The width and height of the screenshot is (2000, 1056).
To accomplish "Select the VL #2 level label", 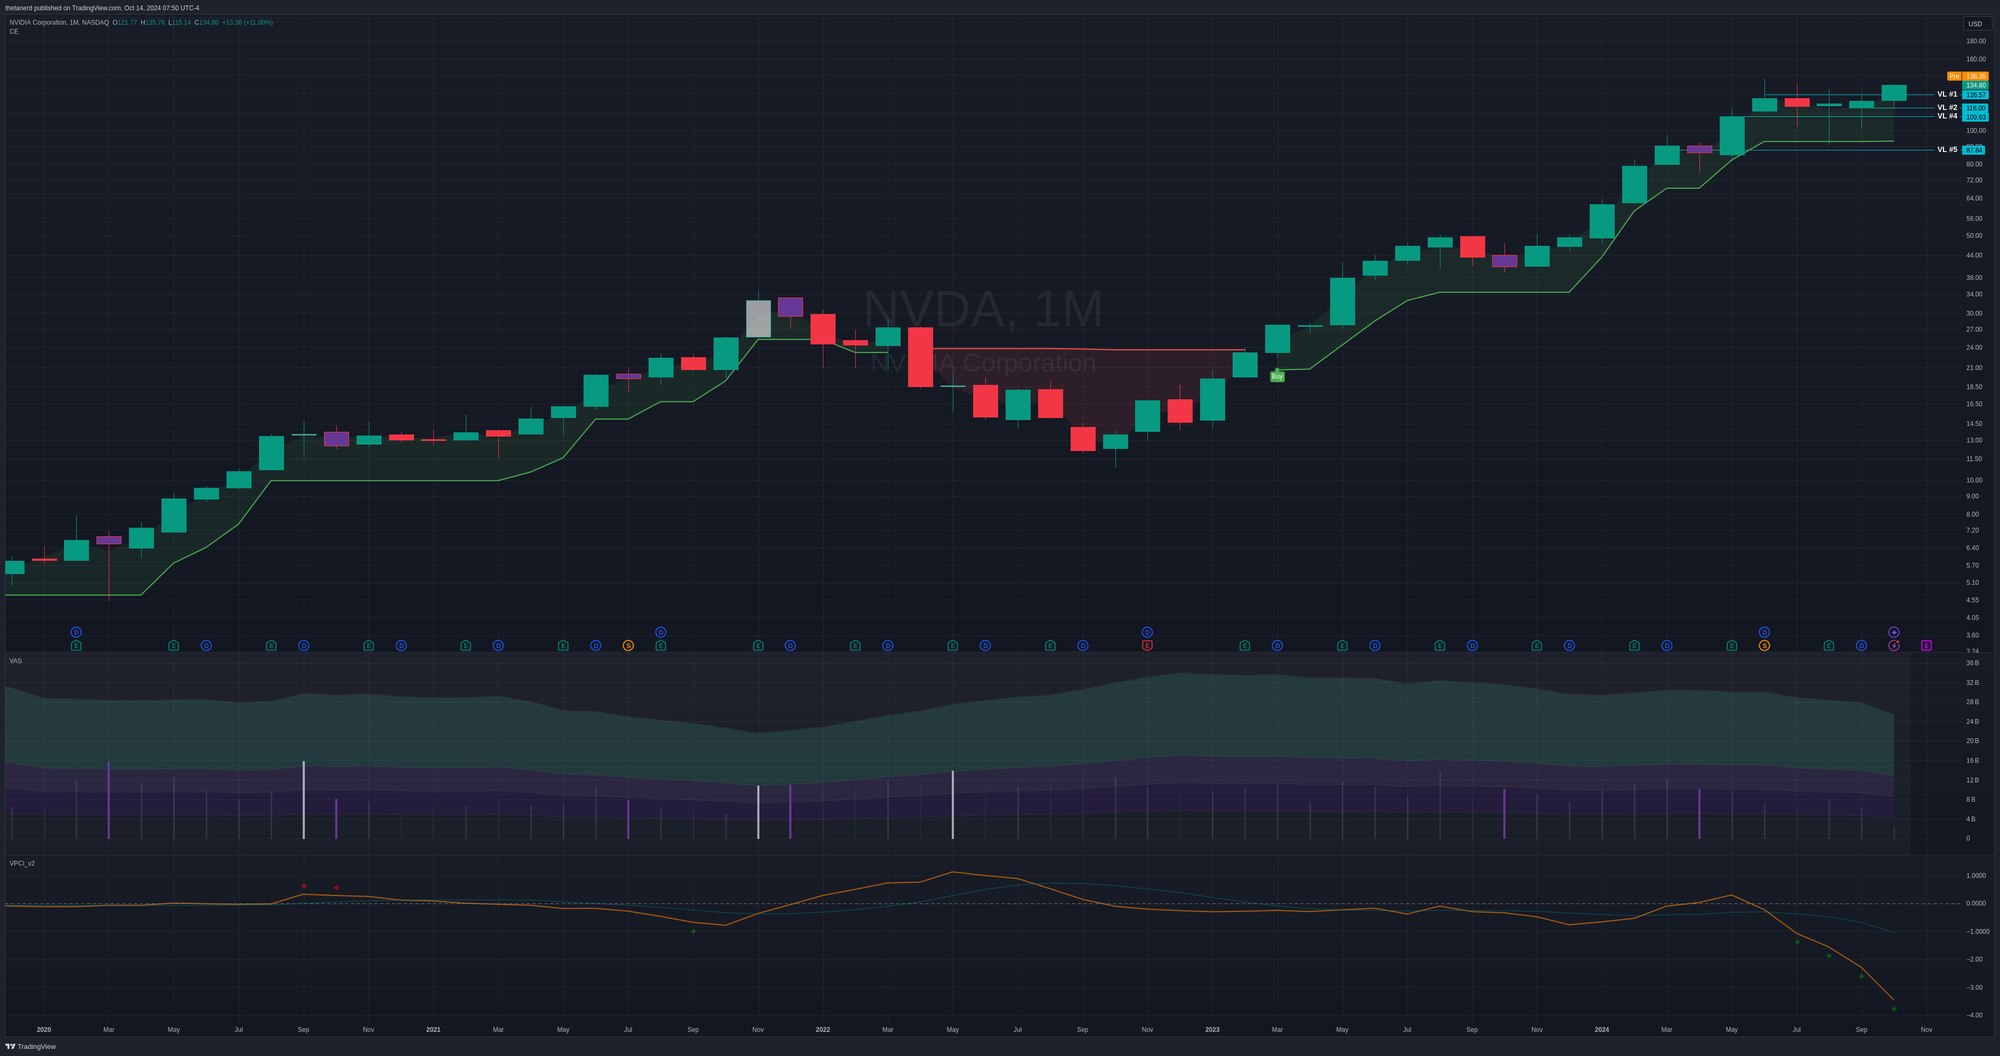I will pos(1947,107).
